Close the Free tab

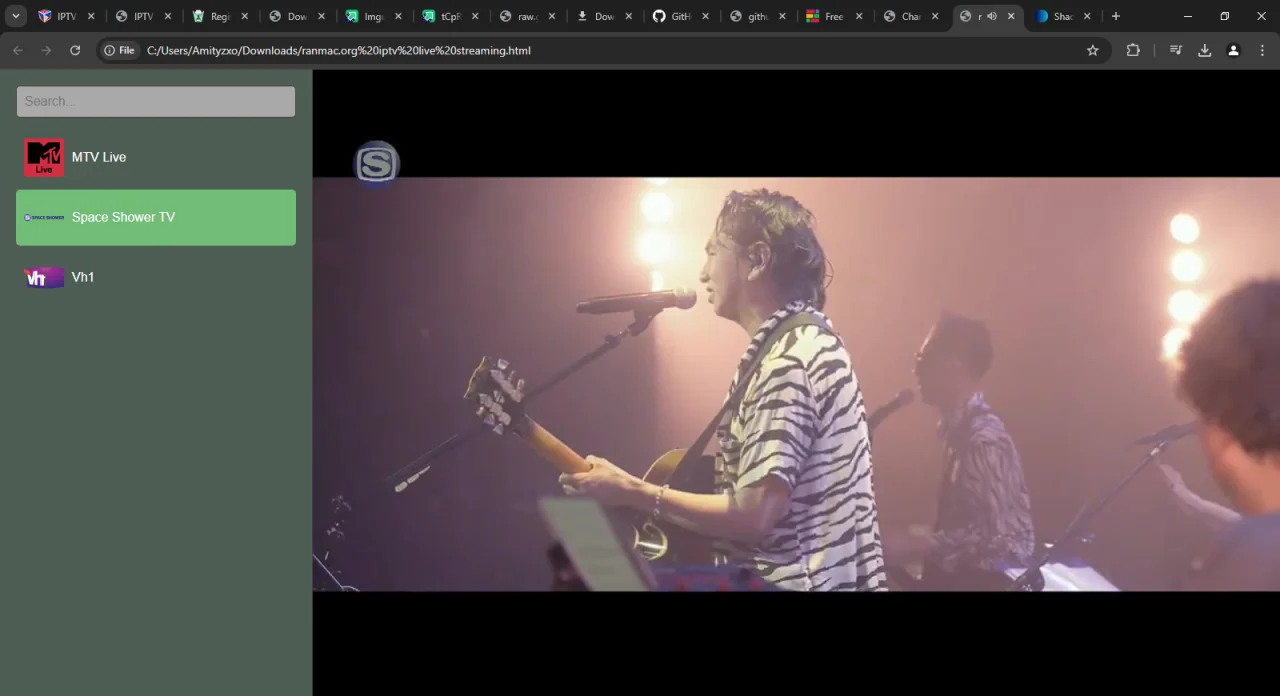pos(859,16)
